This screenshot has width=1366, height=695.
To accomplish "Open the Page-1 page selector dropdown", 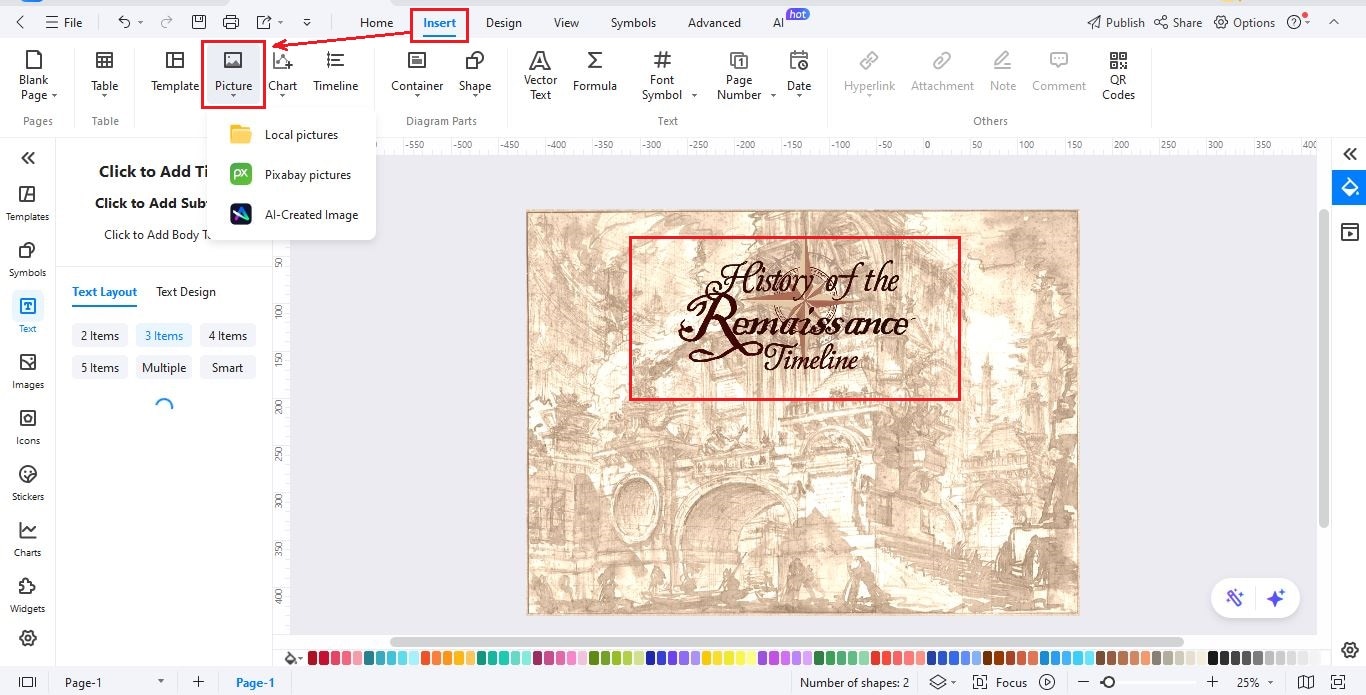I will 113,682.
